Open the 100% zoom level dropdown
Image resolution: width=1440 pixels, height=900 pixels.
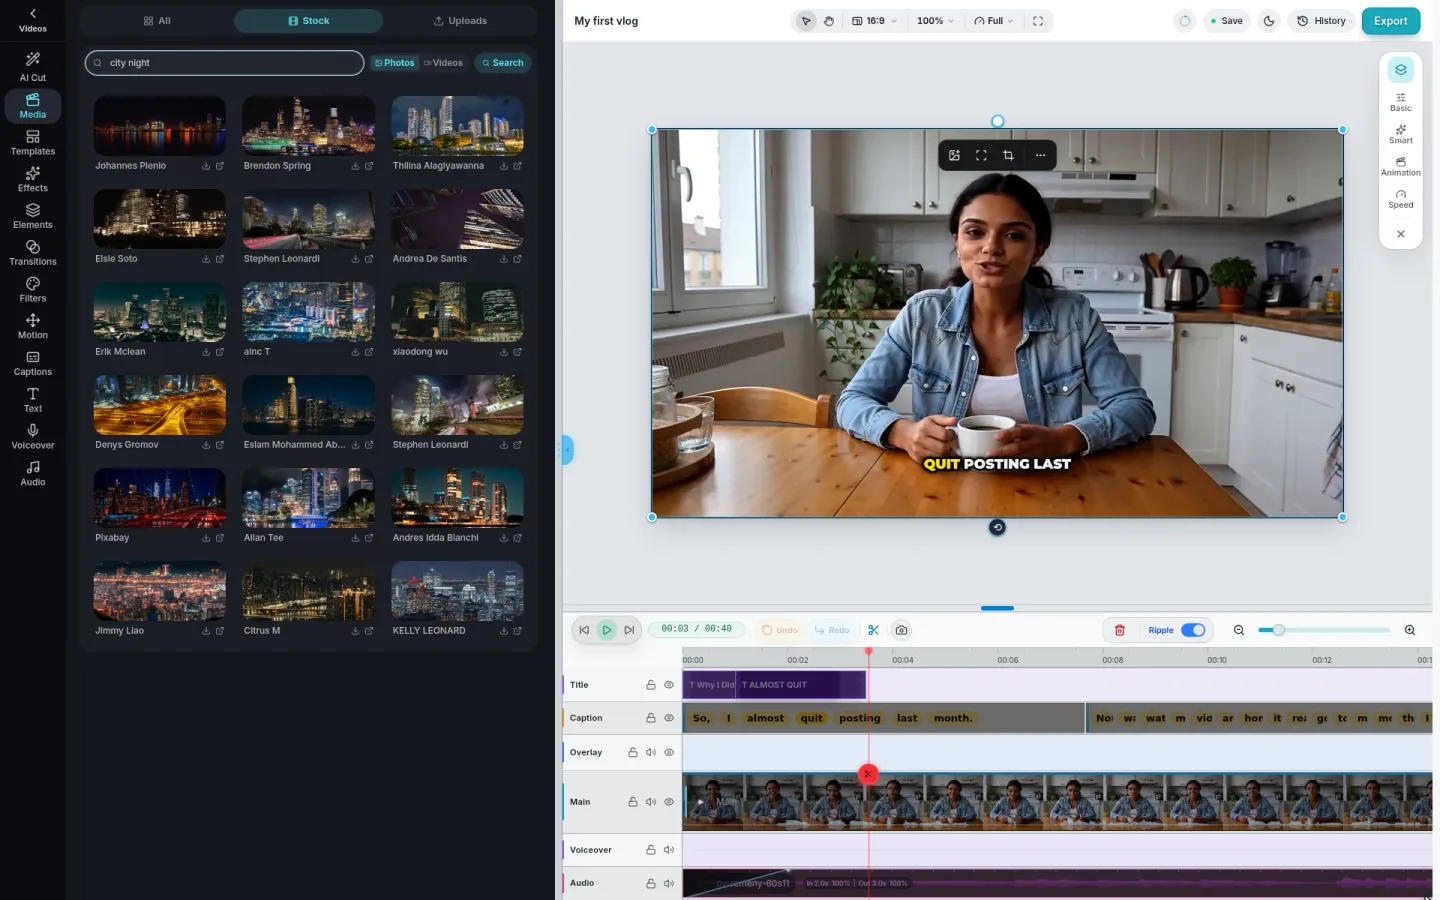click(935, 21)
